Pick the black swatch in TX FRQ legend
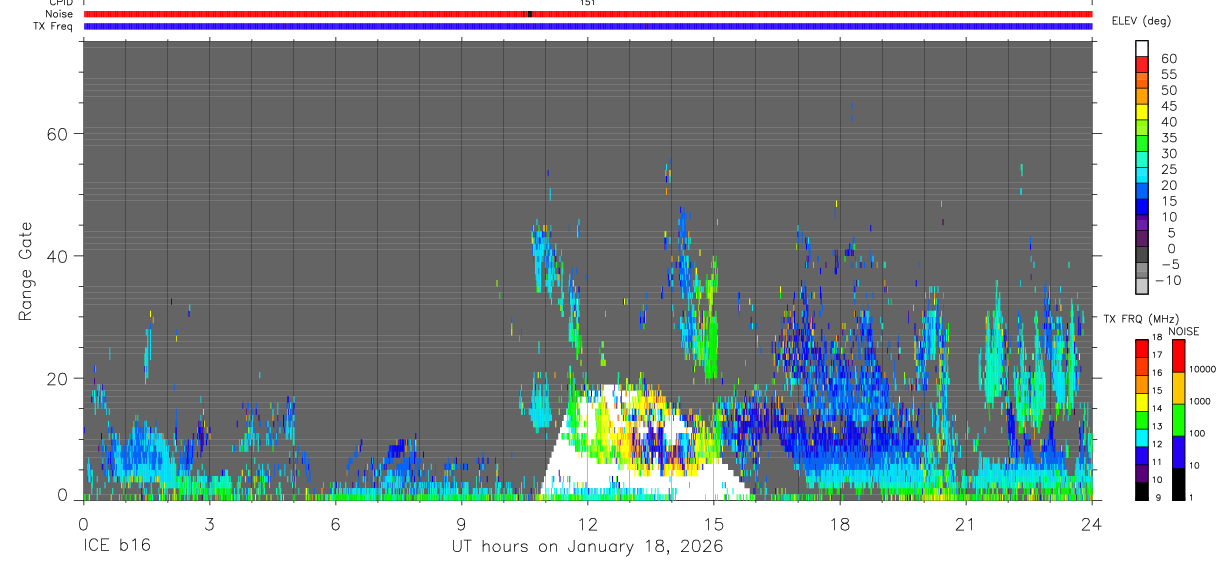1228x567 pixels. pyautogui.click(x=1141, y=491)
